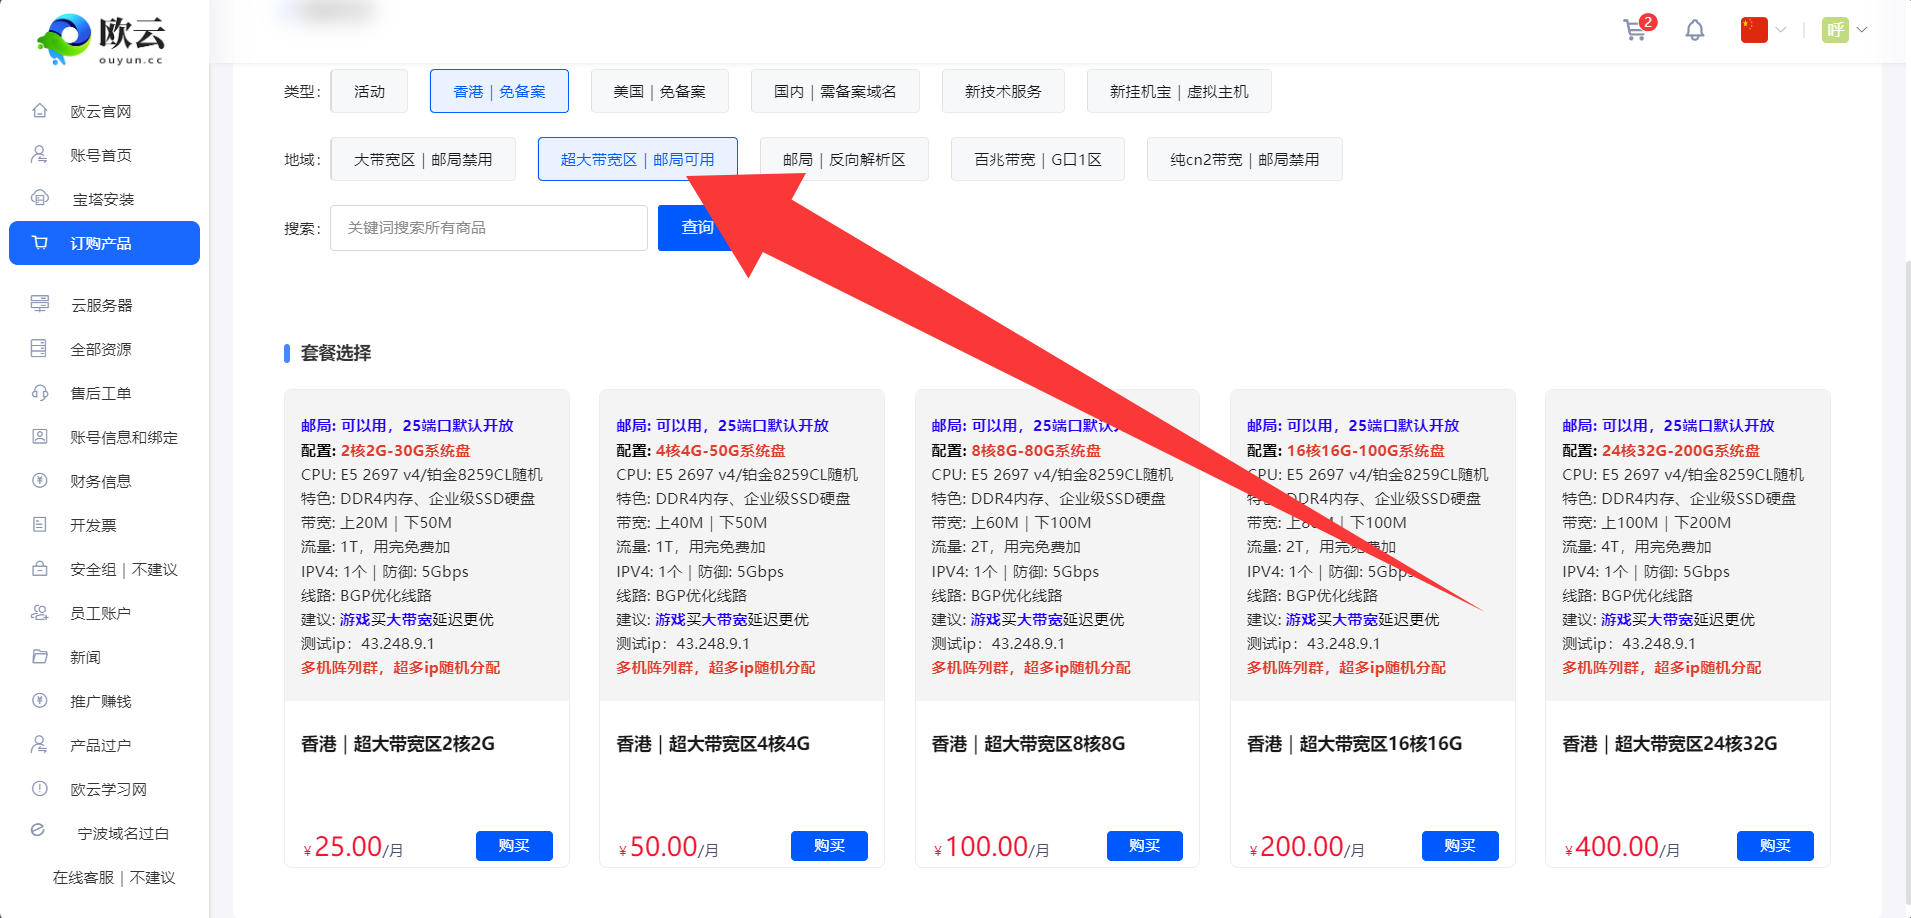
Task: Open the user avatar dropdown menu
Action: point(1844,30)
